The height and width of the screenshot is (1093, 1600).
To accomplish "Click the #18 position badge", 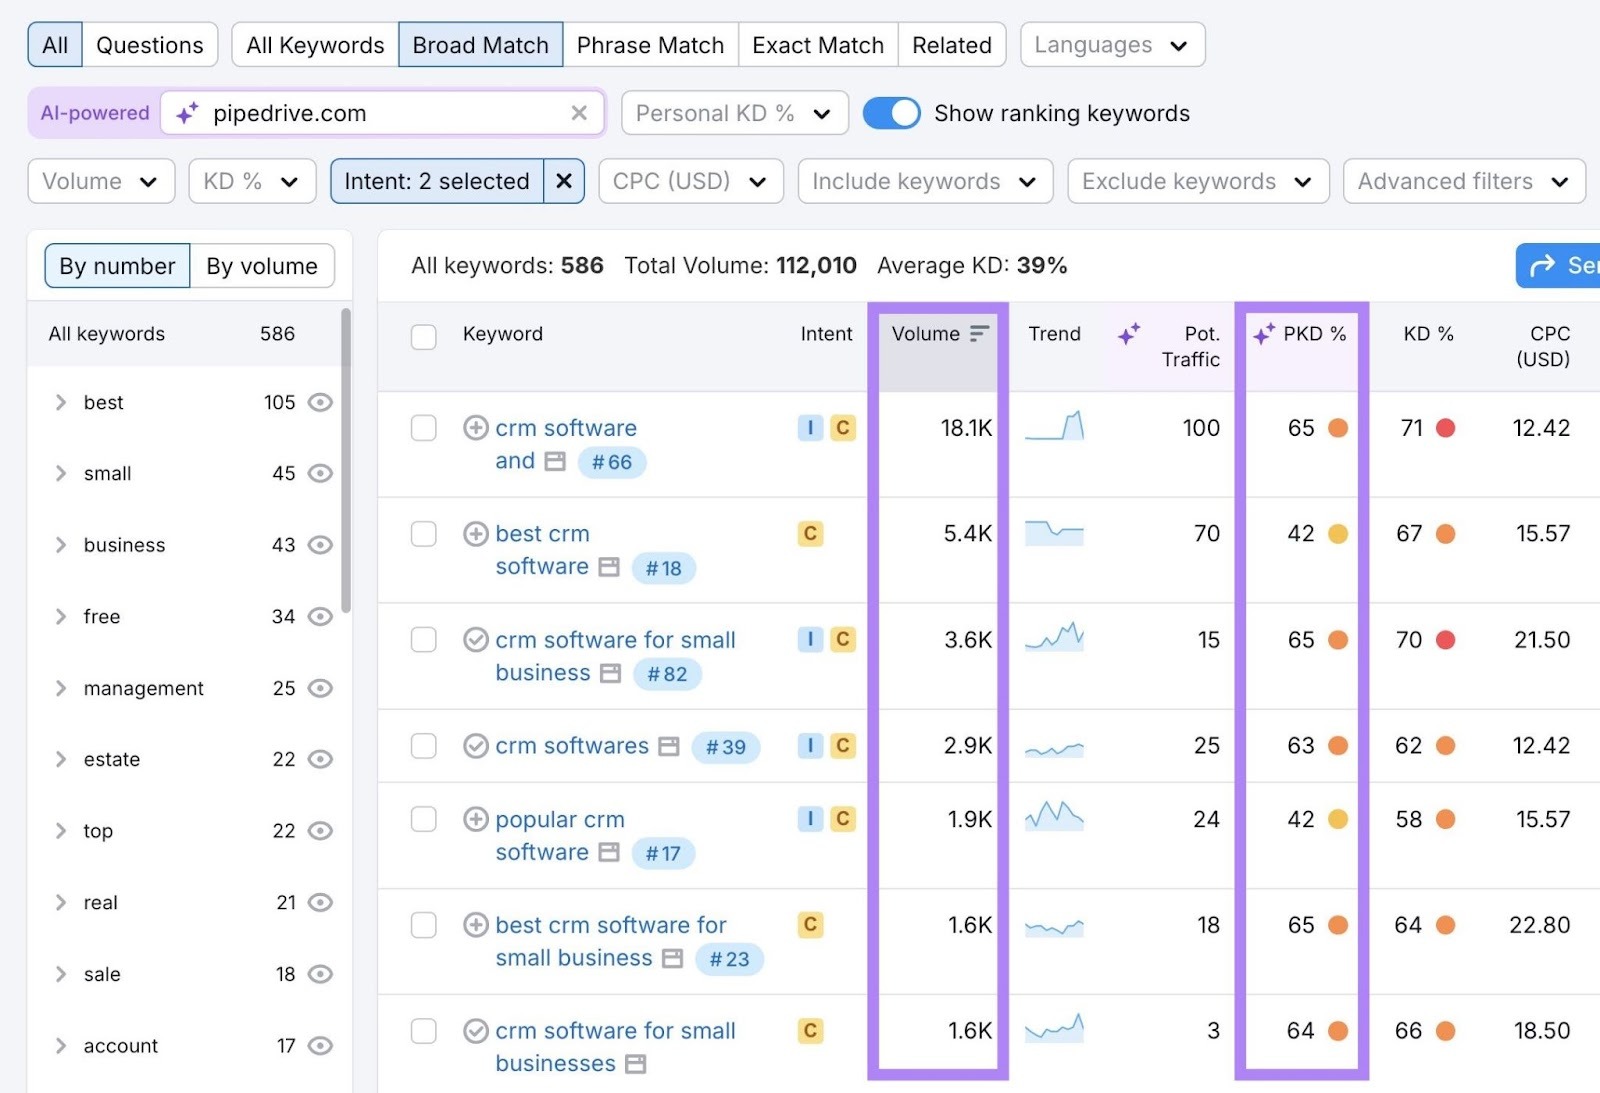I will pos(664,568).
